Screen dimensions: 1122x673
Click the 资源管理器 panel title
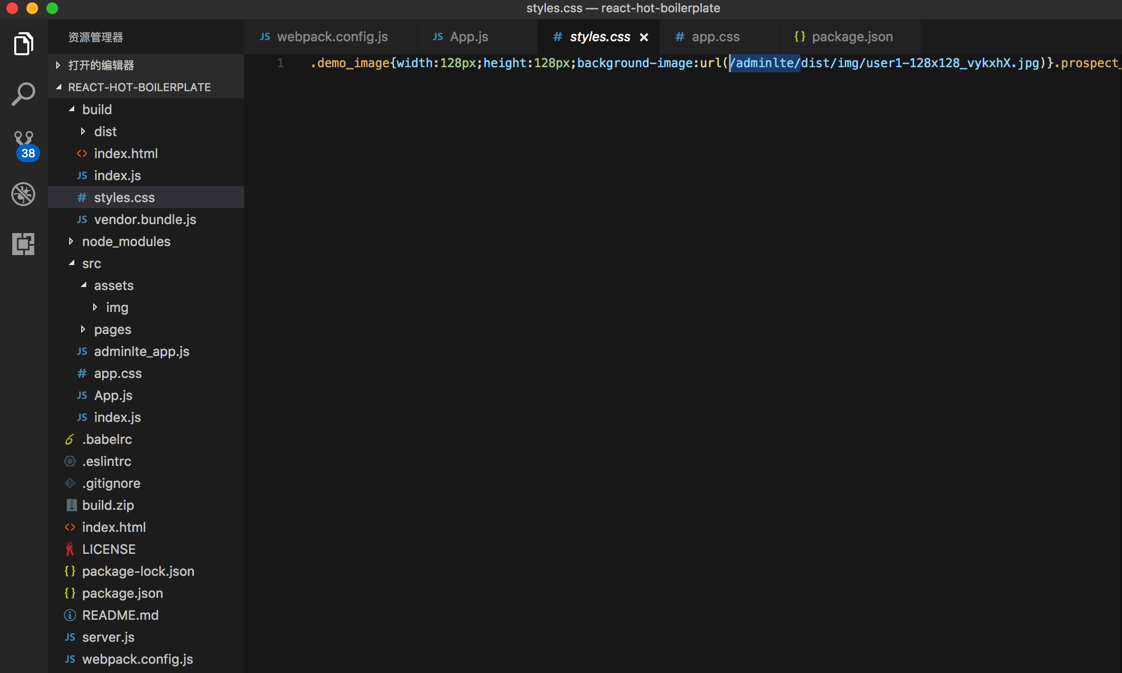96,37
